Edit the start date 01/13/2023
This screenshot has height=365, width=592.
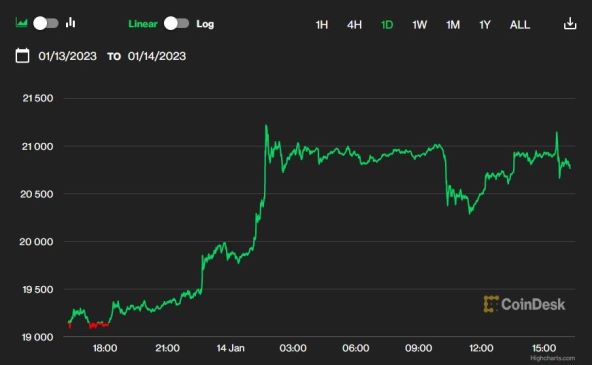click(x=68, y=56)
